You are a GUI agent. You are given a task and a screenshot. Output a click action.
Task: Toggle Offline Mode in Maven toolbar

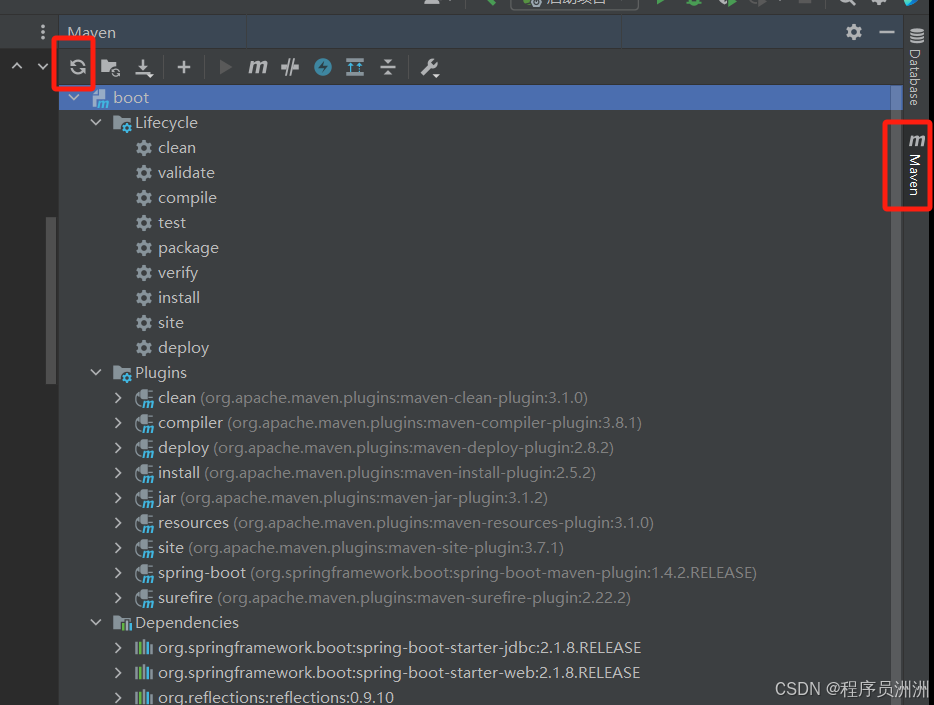click(290, 68)
